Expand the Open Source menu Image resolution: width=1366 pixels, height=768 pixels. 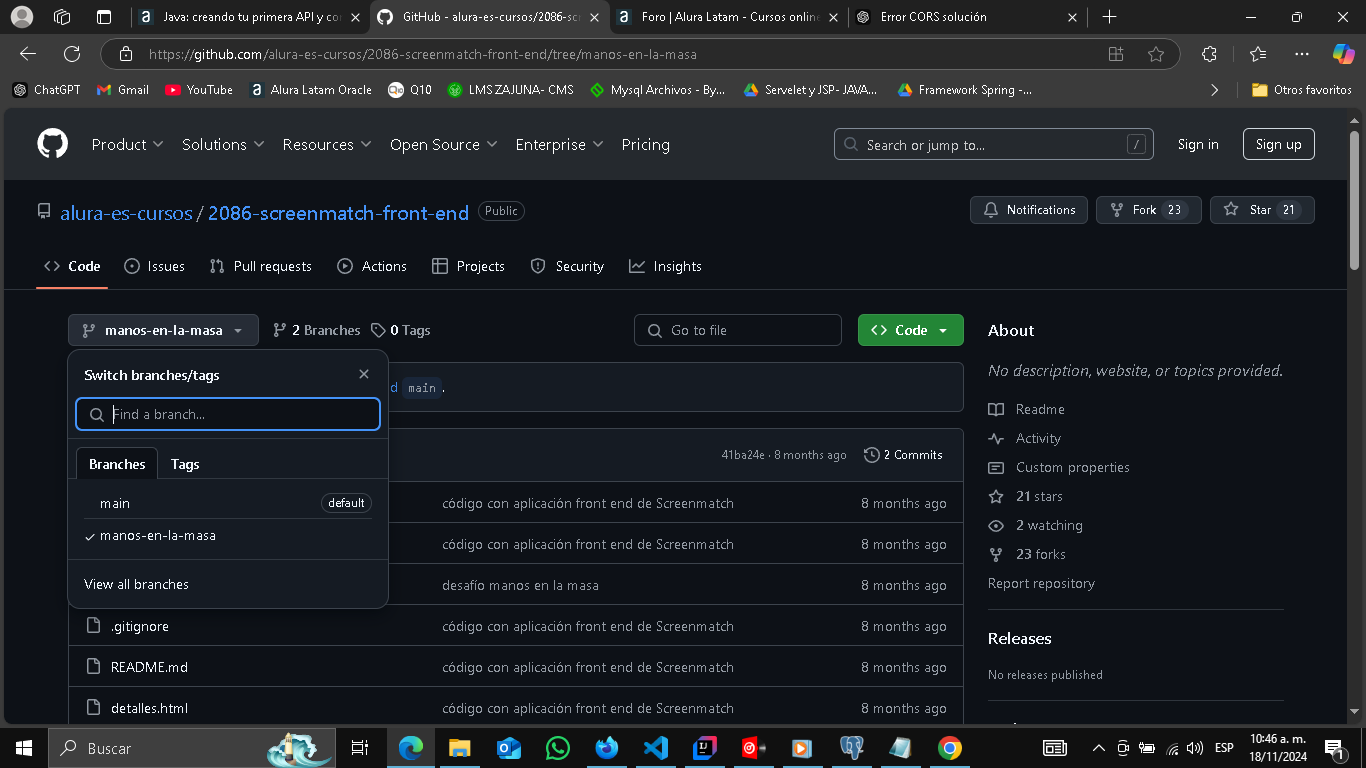[x=444, y=145]
